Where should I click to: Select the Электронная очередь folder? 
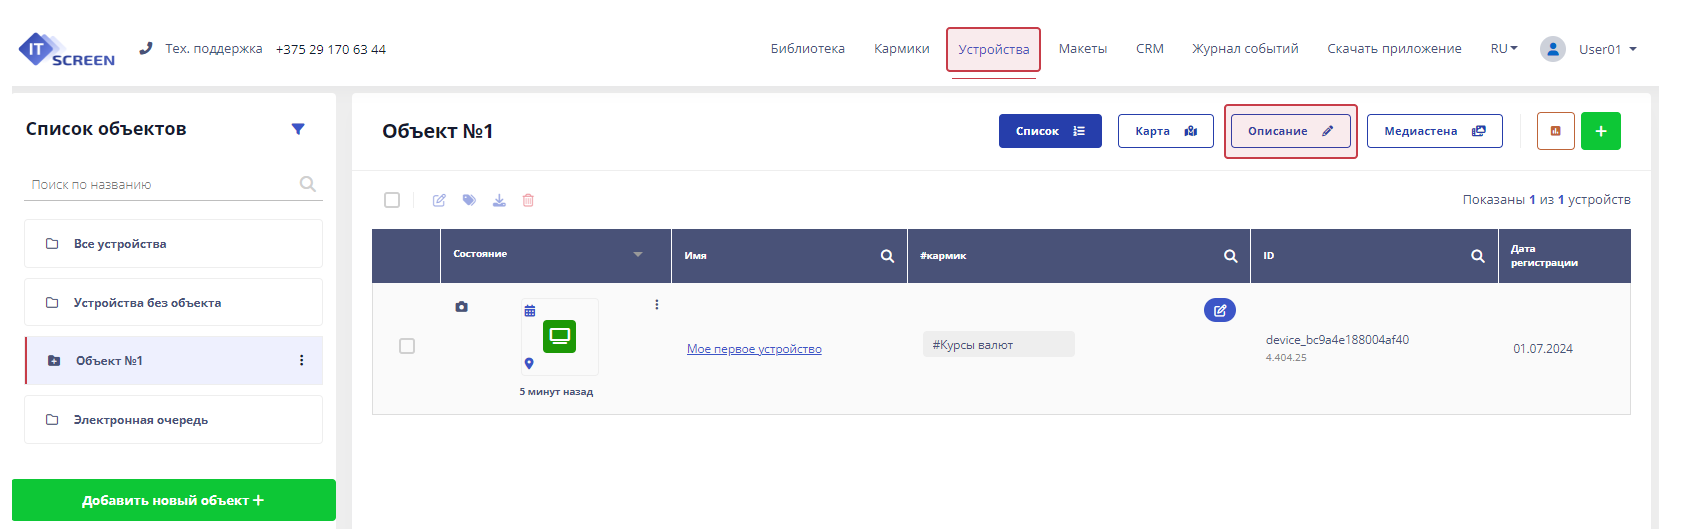coord(141,420)
